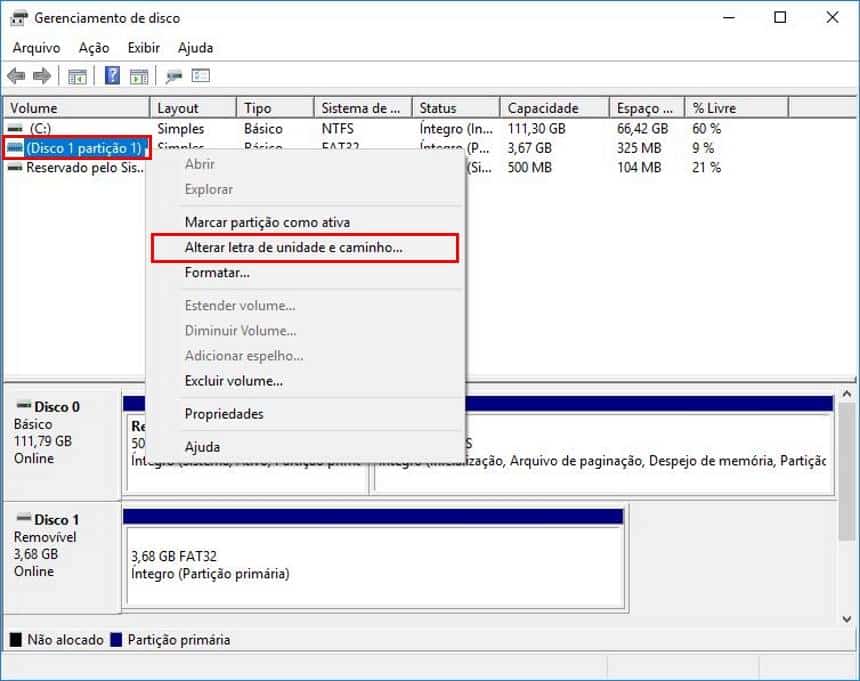Maximize the Gerenciamento de disco window
The width and height of the screenshot is (860, 681).
(780, 18)
